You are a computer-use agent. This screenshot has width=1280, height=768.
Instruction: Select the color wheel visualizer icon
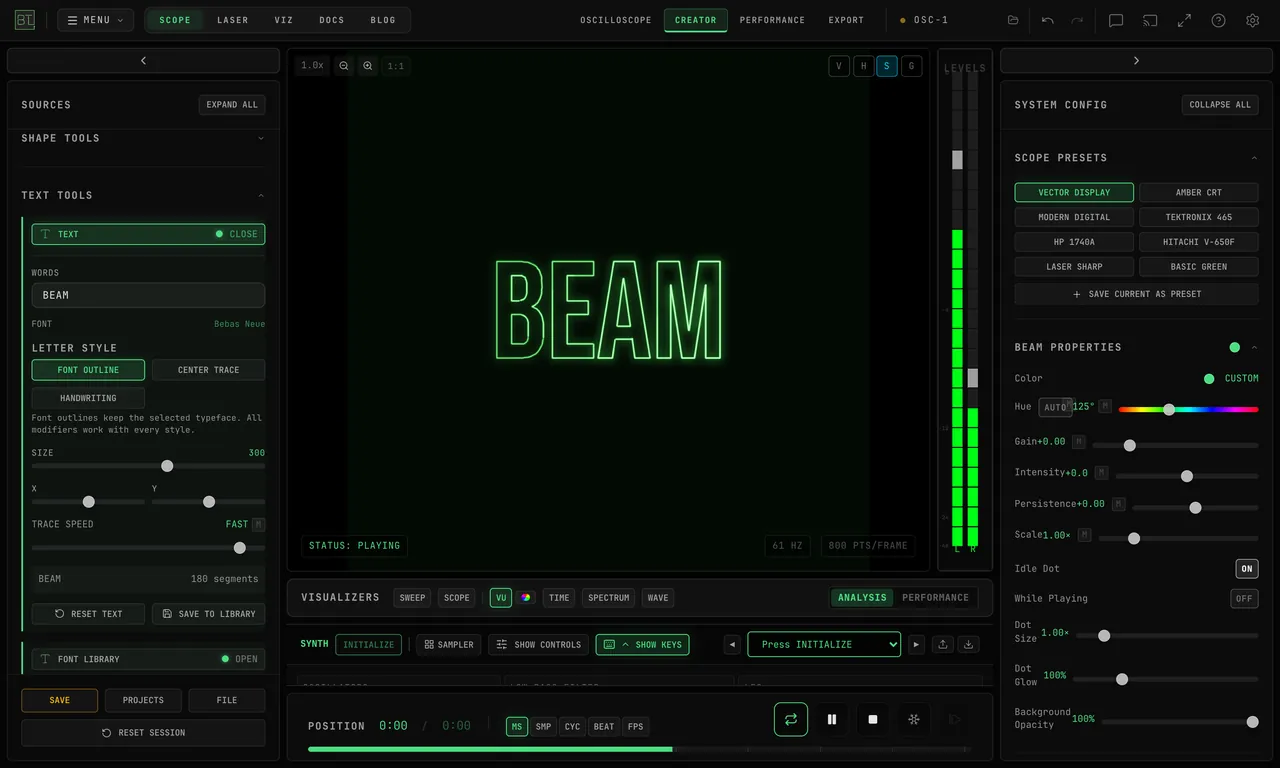pos(526,598)
